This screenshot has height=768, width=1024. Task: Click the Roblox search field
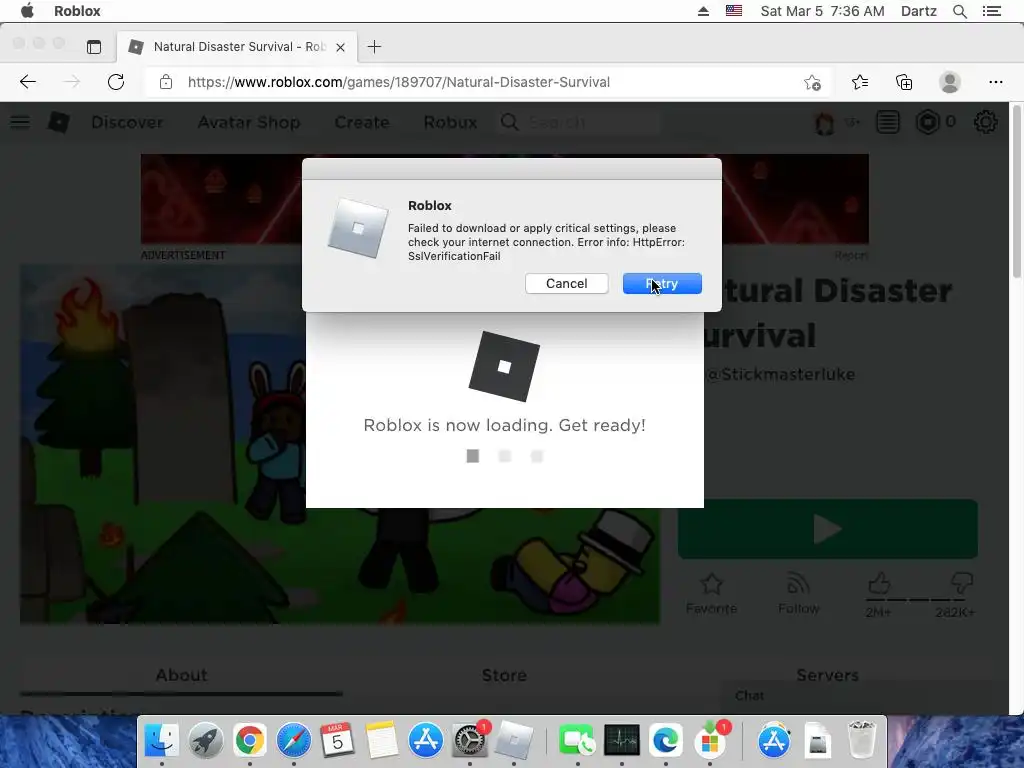click(x=581, y=122)
